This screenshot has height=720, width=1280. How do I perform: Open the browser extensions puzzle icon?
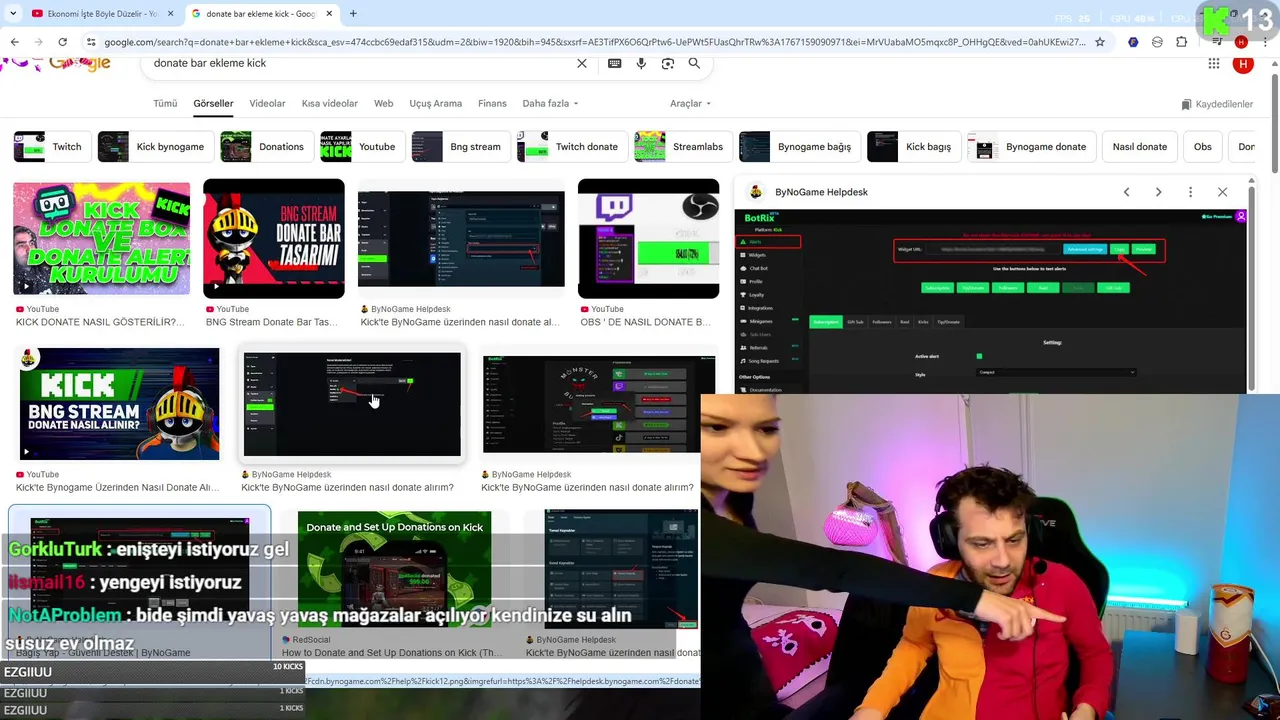(1182, 42)
